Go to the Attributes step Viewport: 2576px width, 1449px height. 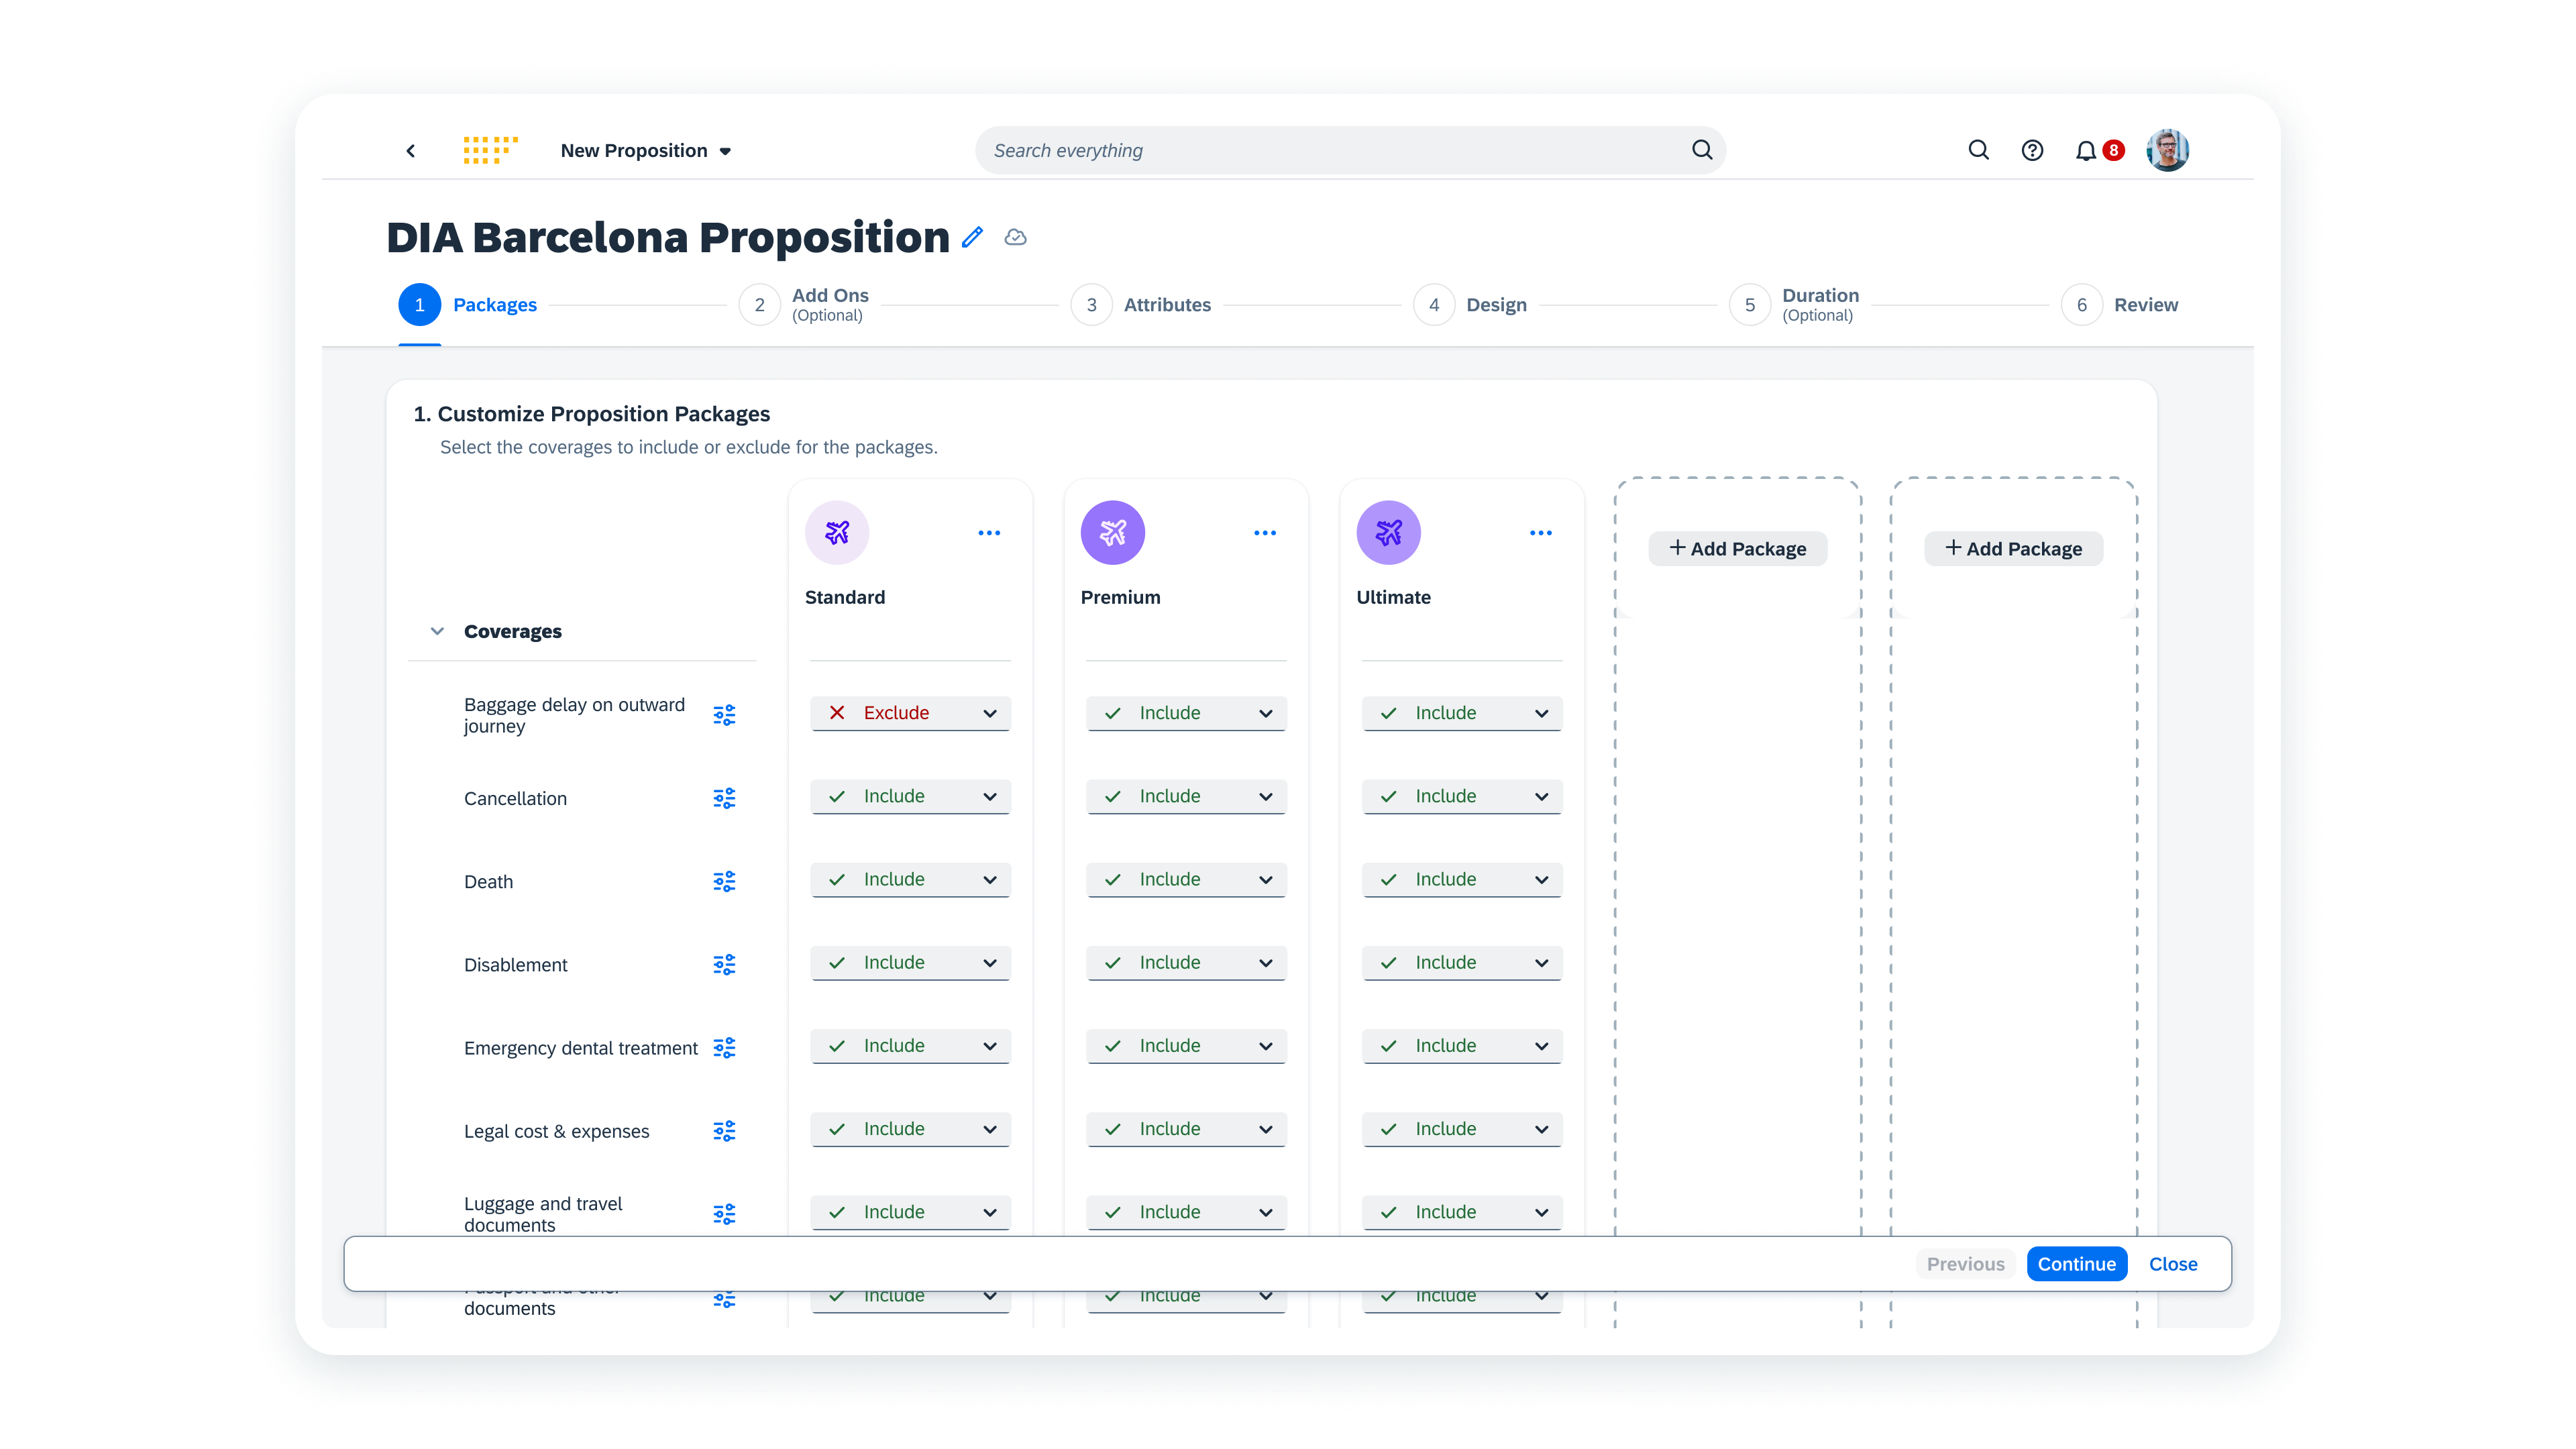(x=1141, y=305)
